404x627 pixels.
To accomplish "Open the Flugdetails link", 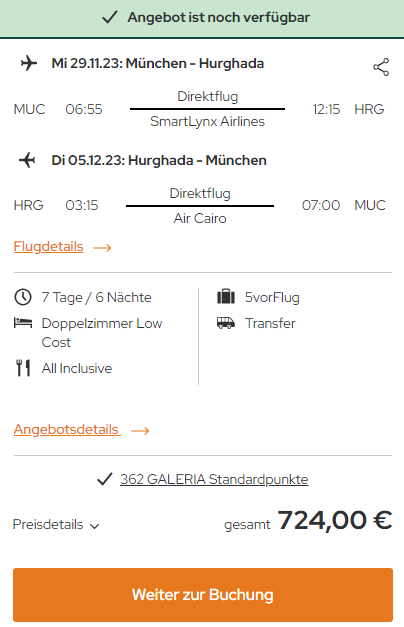I will tap(48, 247).
